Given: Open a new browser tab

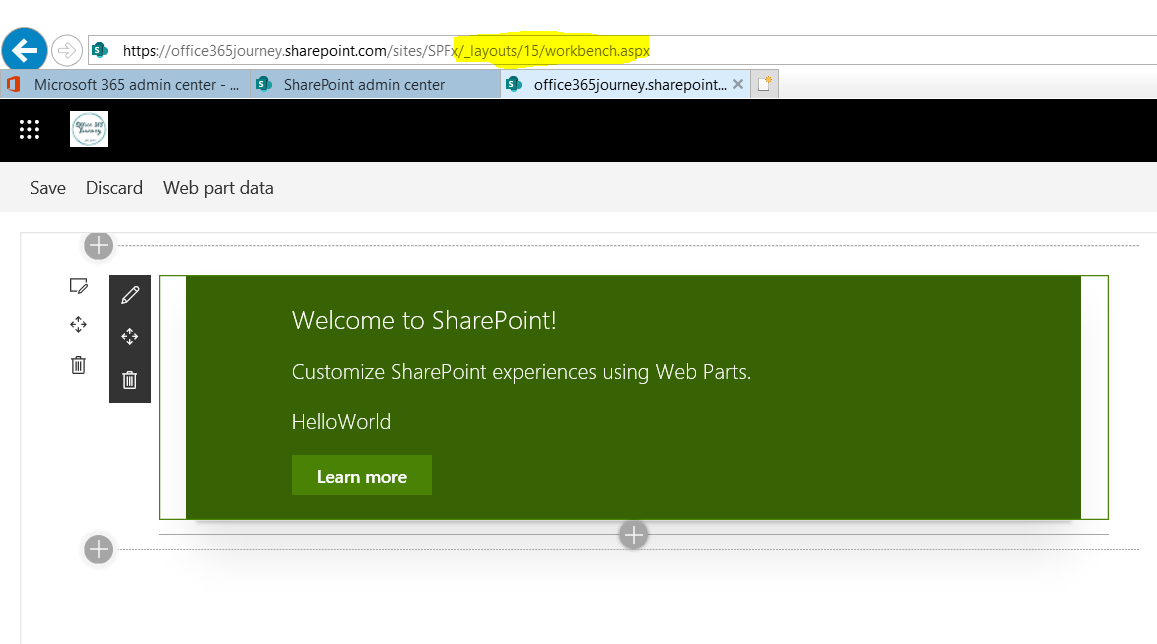Looking at the screenshot, I should 764,84.
